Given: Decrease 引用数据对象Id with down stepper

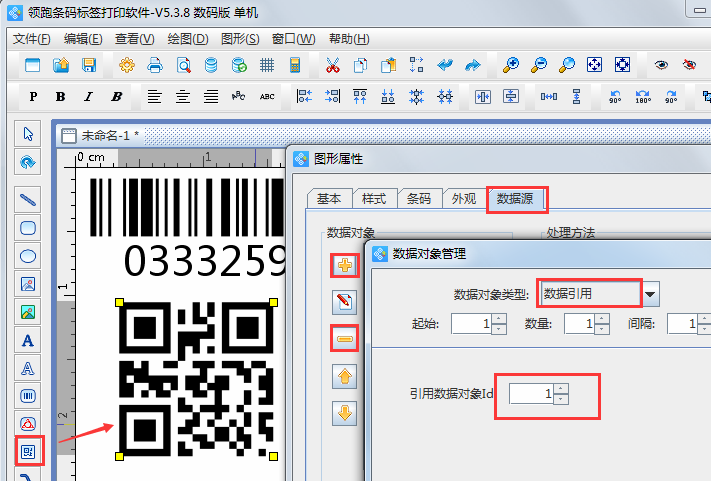Looking at the screenshot, I should coord(561,400).
